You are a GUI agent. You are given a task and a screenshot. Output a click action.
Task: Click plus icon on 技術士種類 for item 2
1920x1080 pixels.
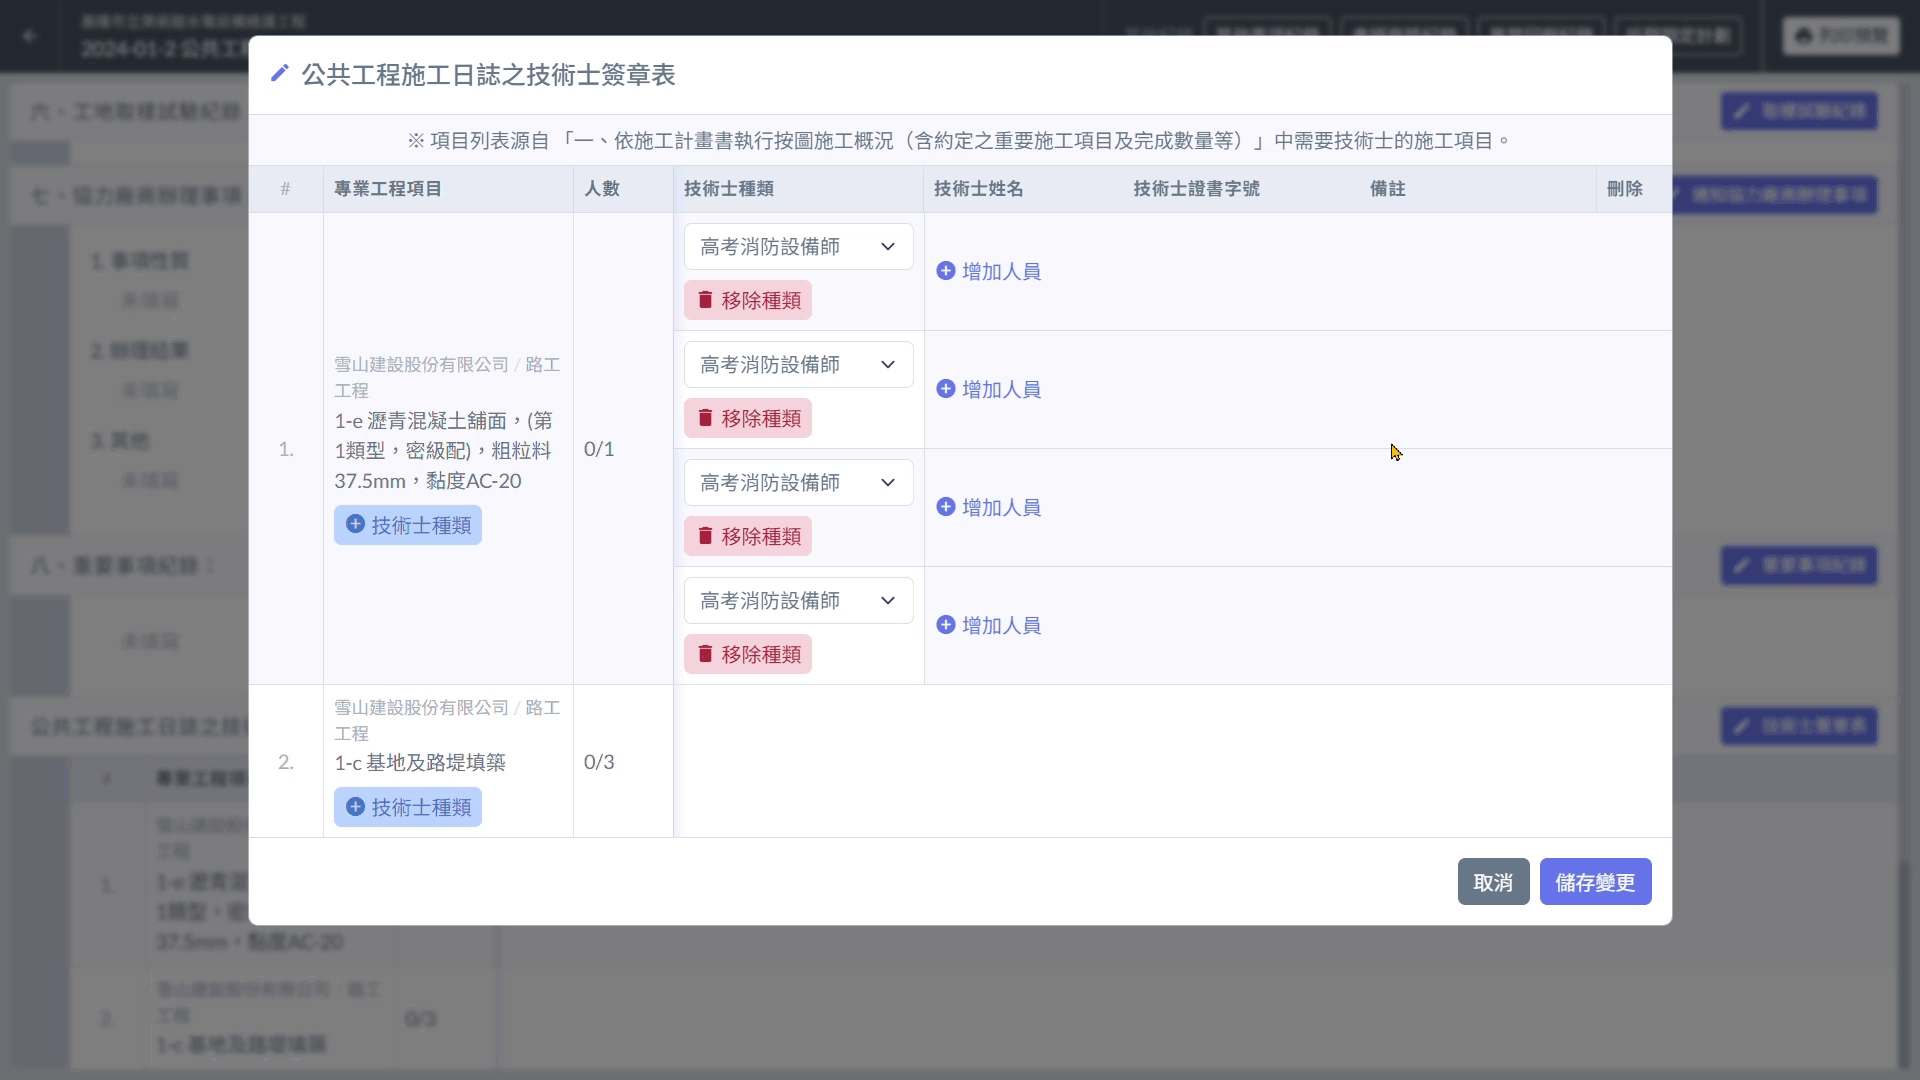(x=355, y=806)
